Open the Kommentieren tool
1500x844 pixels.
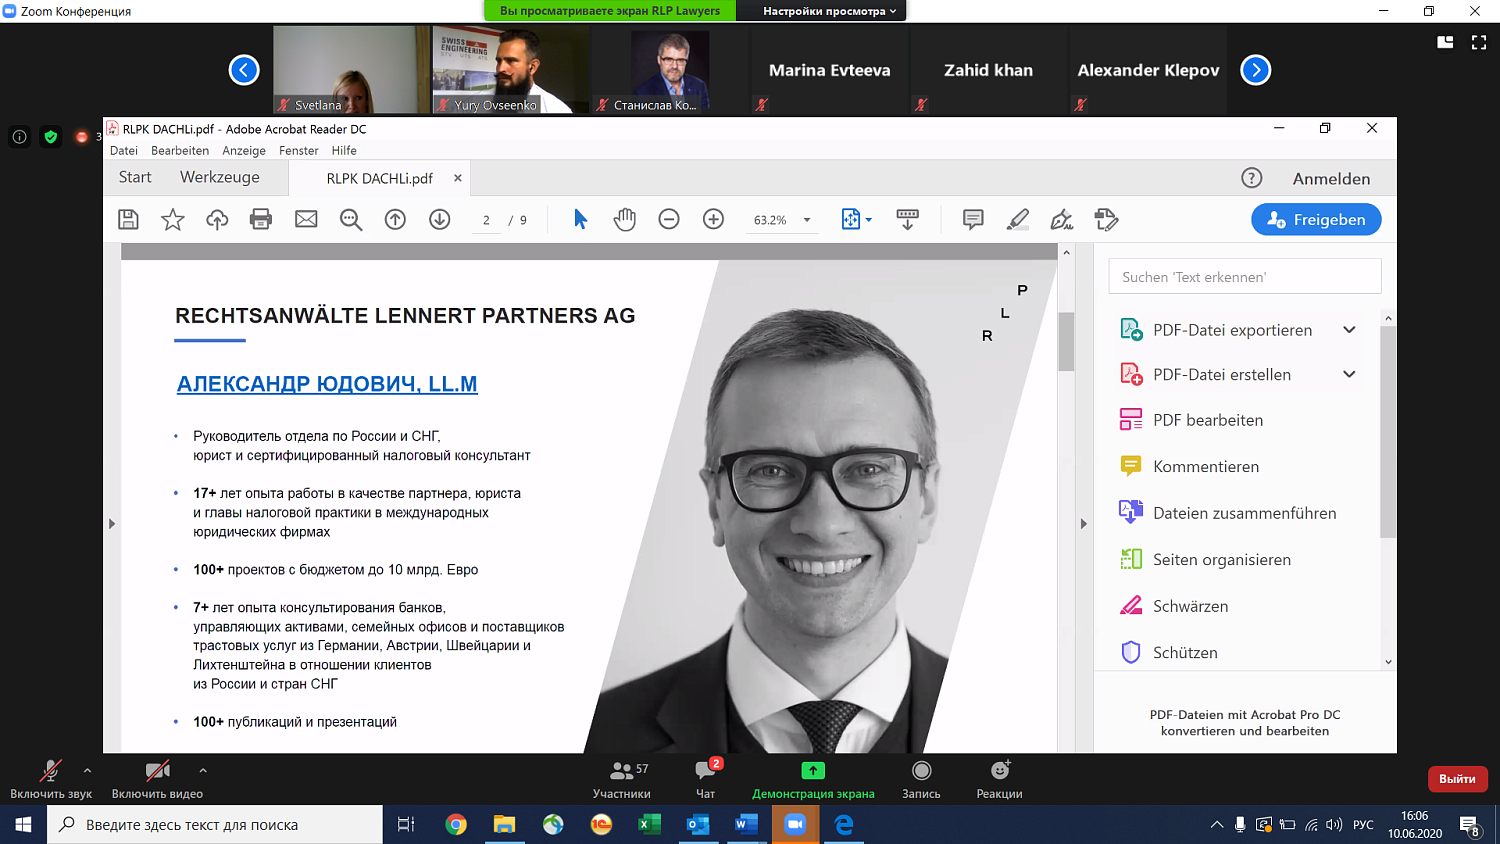(x=1206, y=467)
